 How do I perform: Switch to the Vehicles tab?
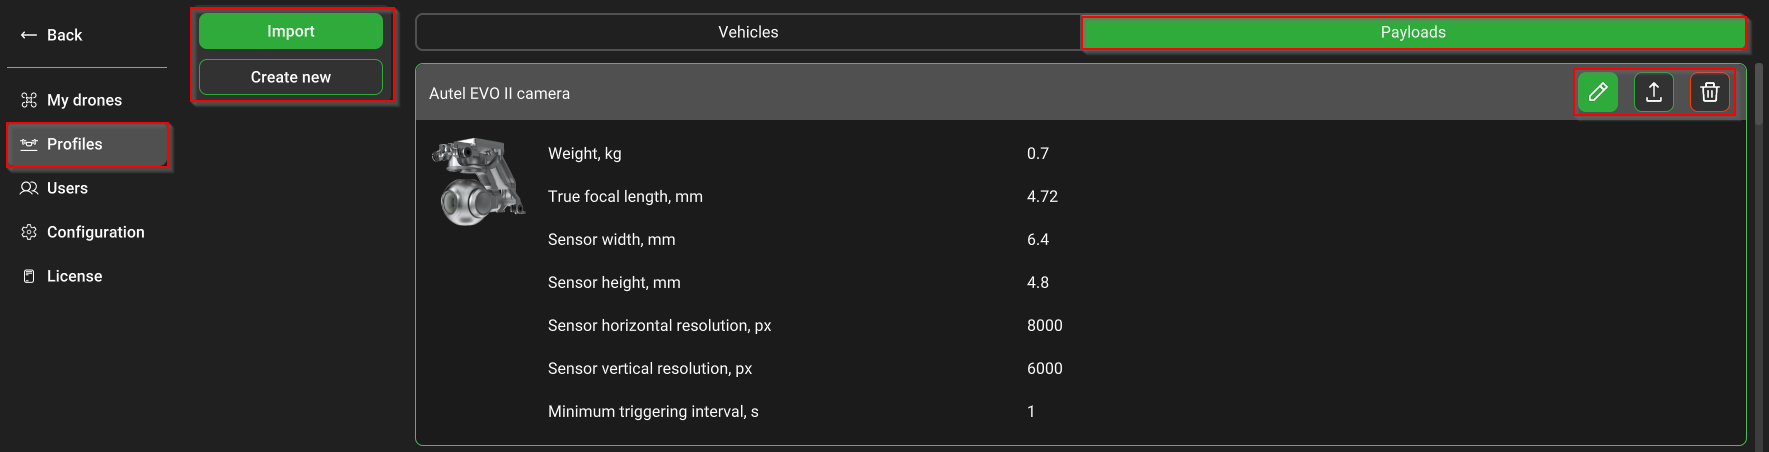(748, 32)
